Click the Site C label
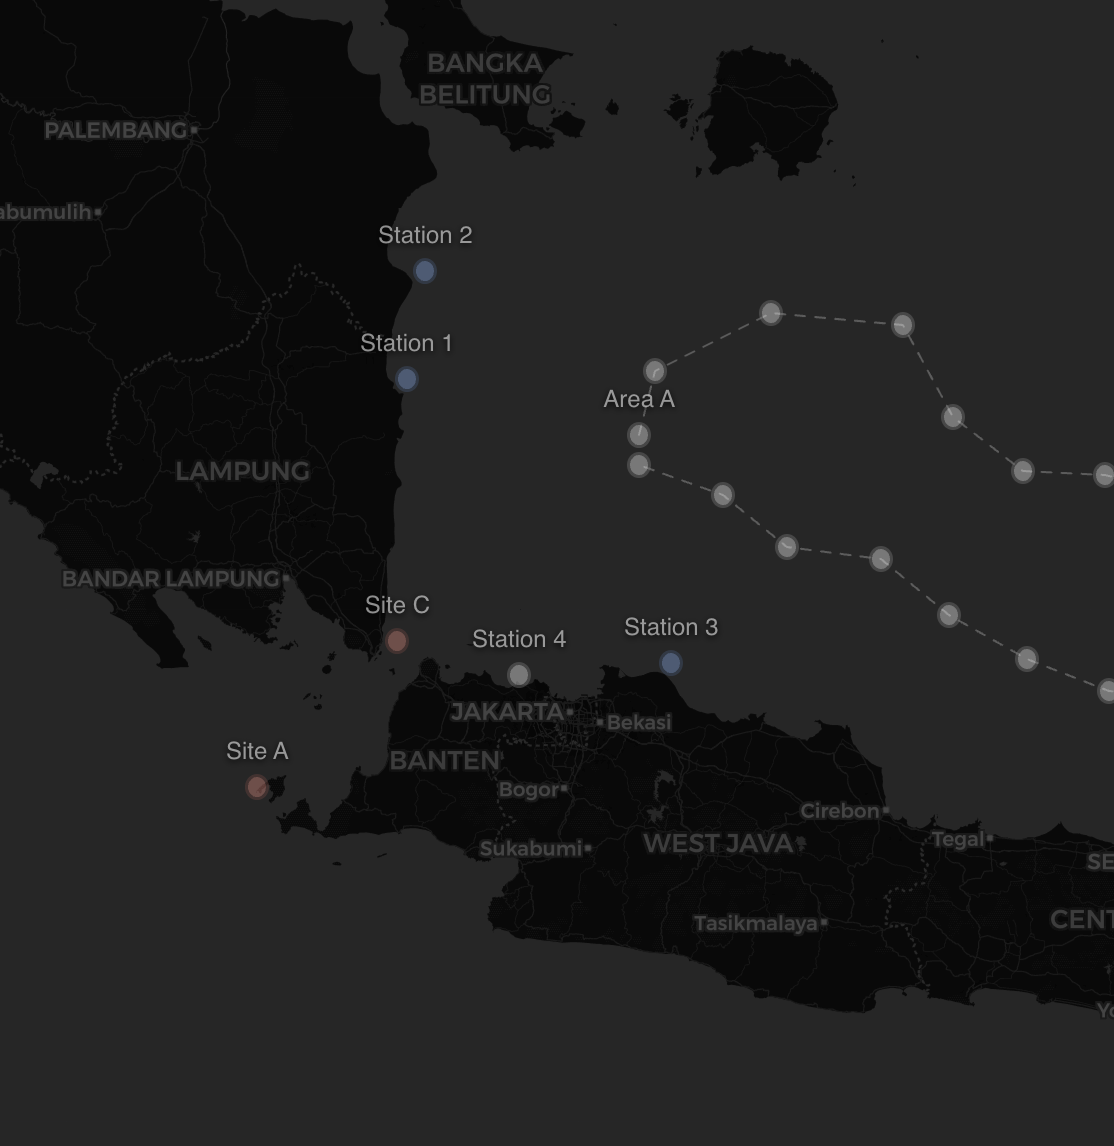1114x1146 pixels. (397, 605)
